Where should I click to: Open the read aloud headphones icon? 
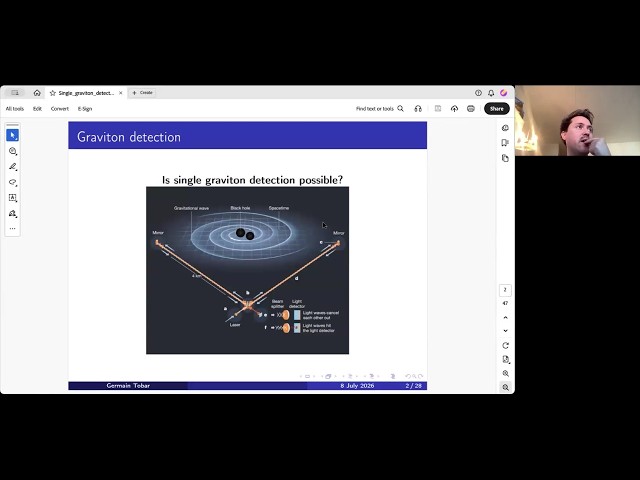[x=418, y=109]
